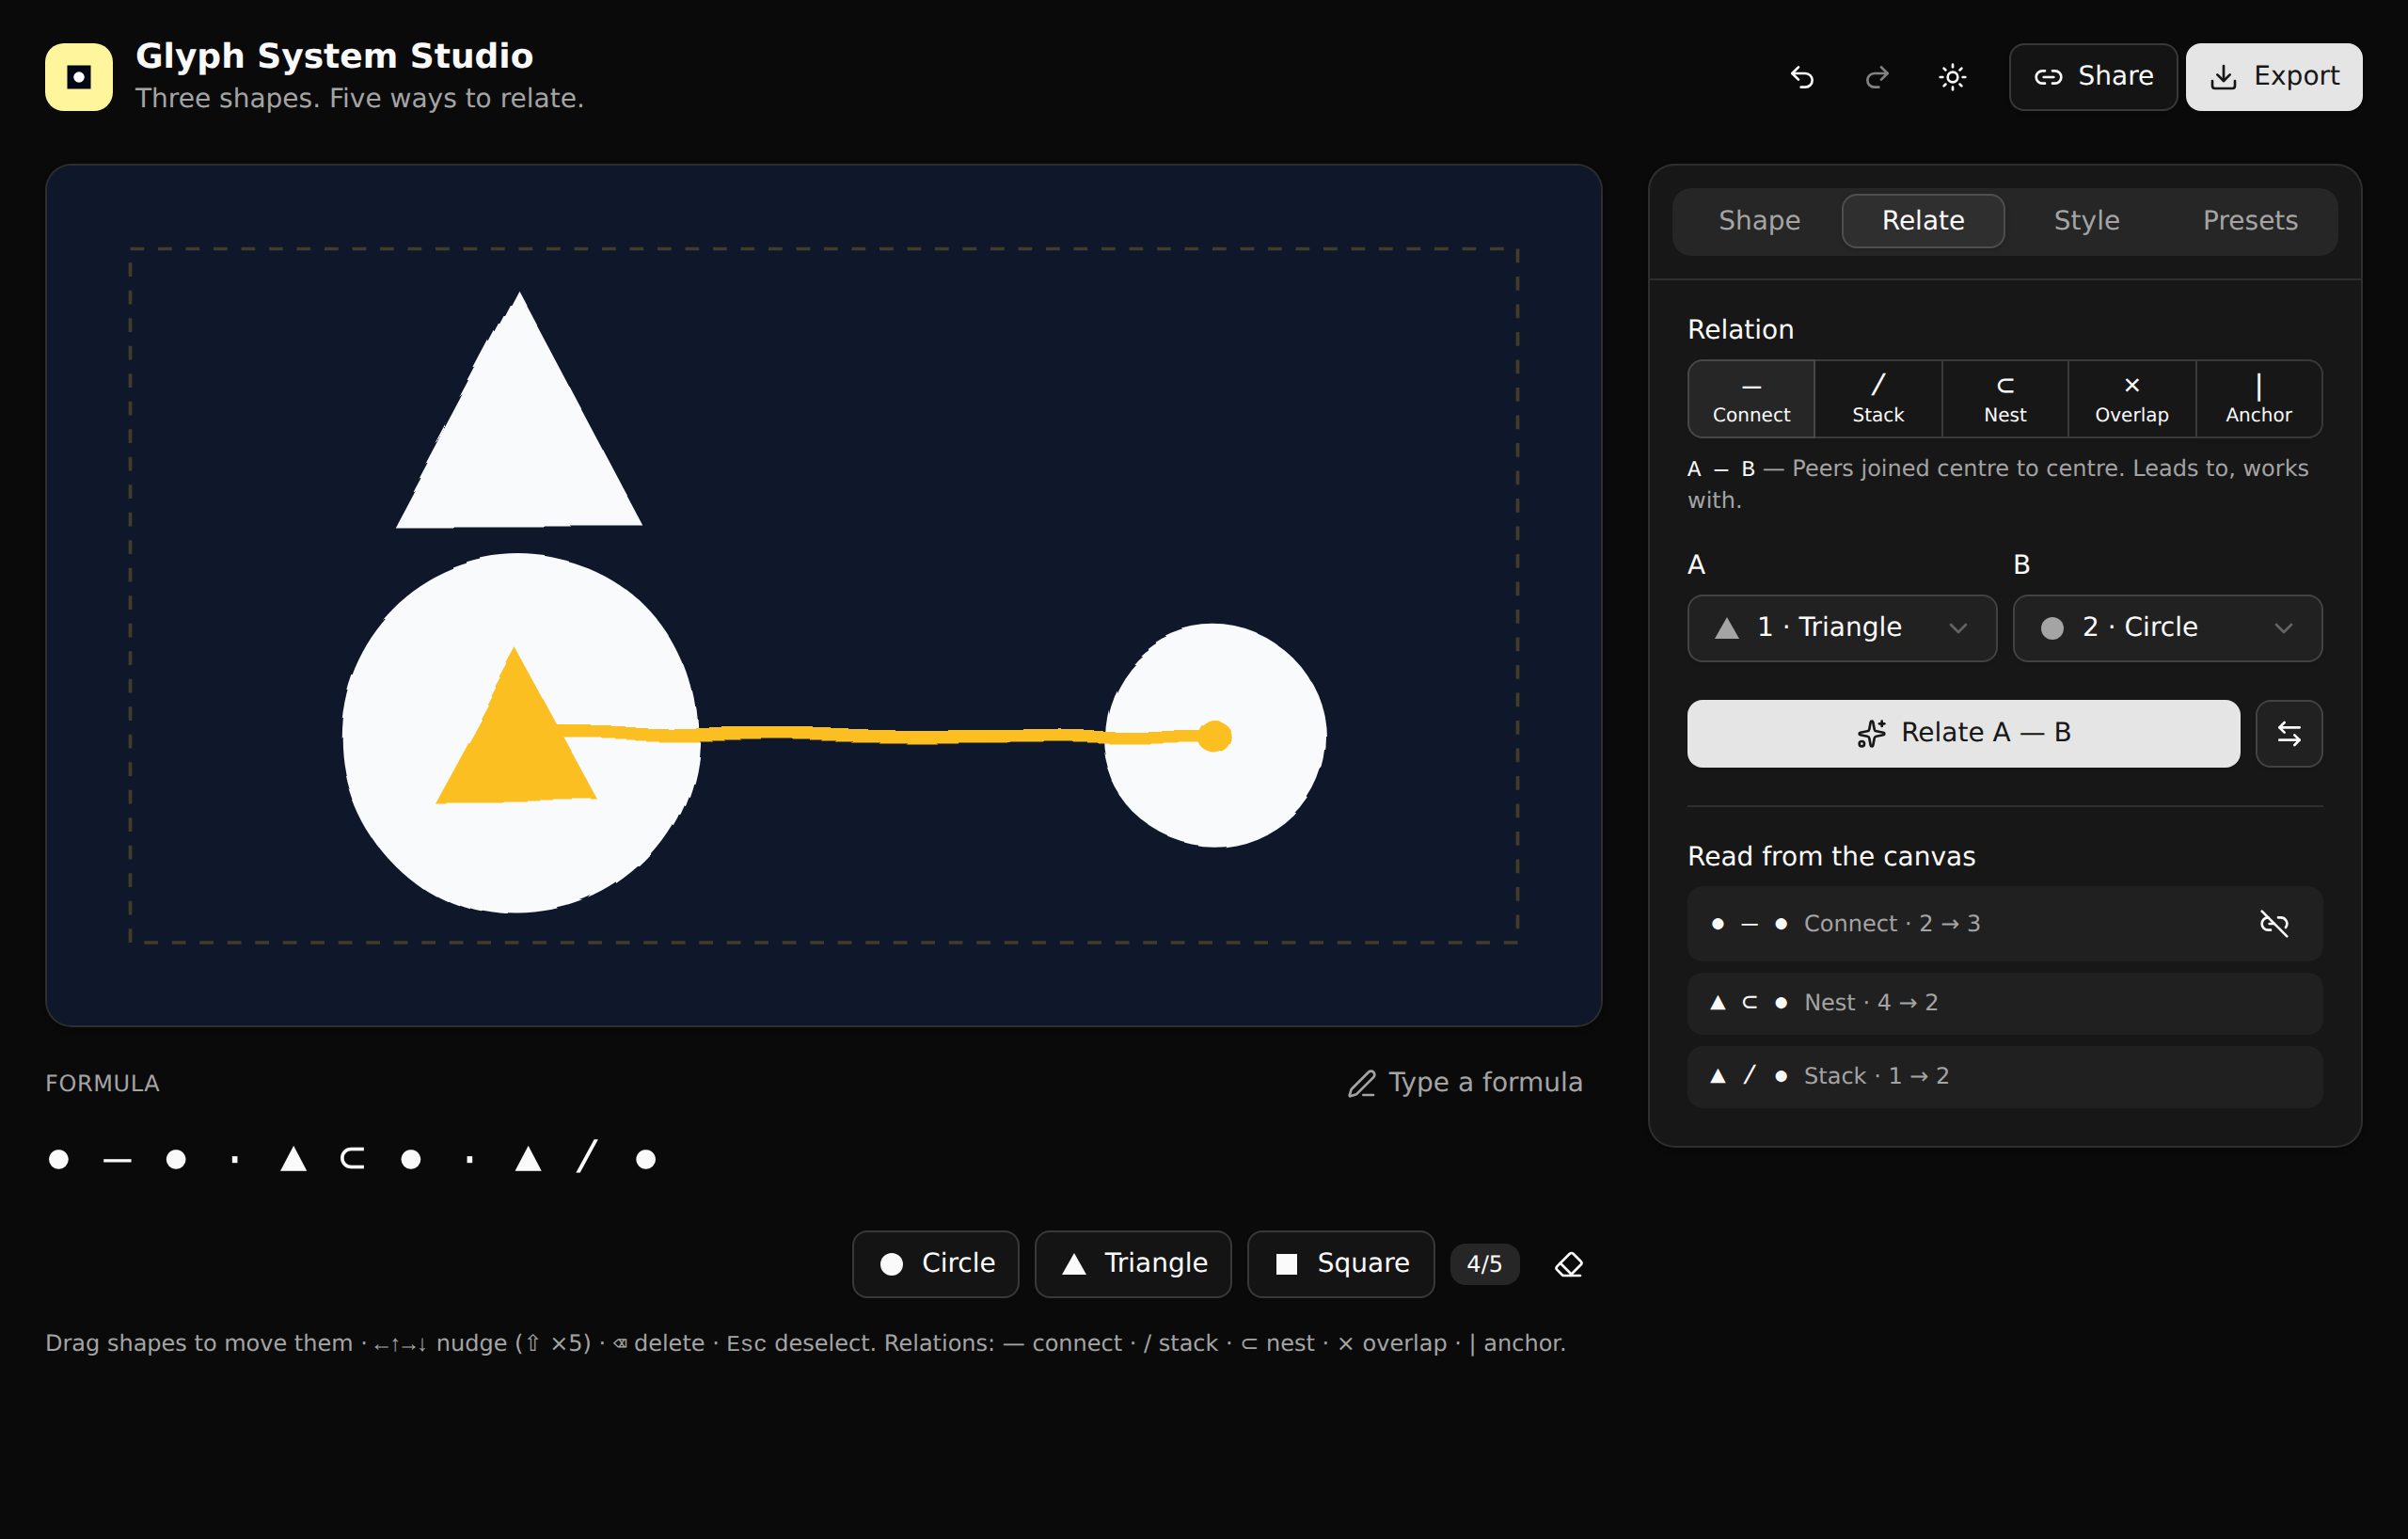Swap A and B with the arrows icon
Image resolution: width=2408 pixels, height=1539 pixels.
(x=2289, y=733)
